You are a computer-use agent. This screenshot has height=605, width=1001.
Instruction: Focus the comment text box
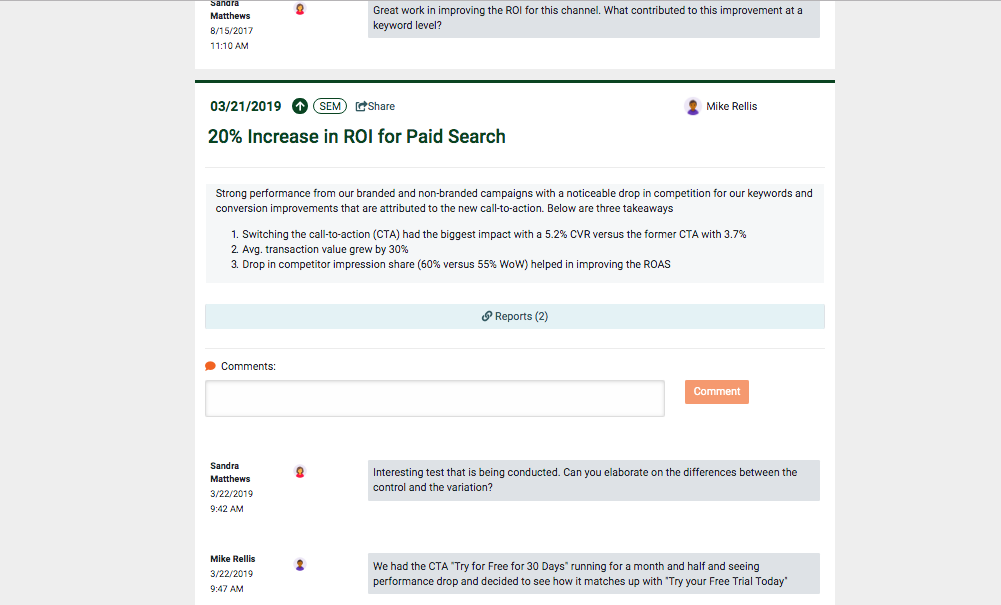435,399
